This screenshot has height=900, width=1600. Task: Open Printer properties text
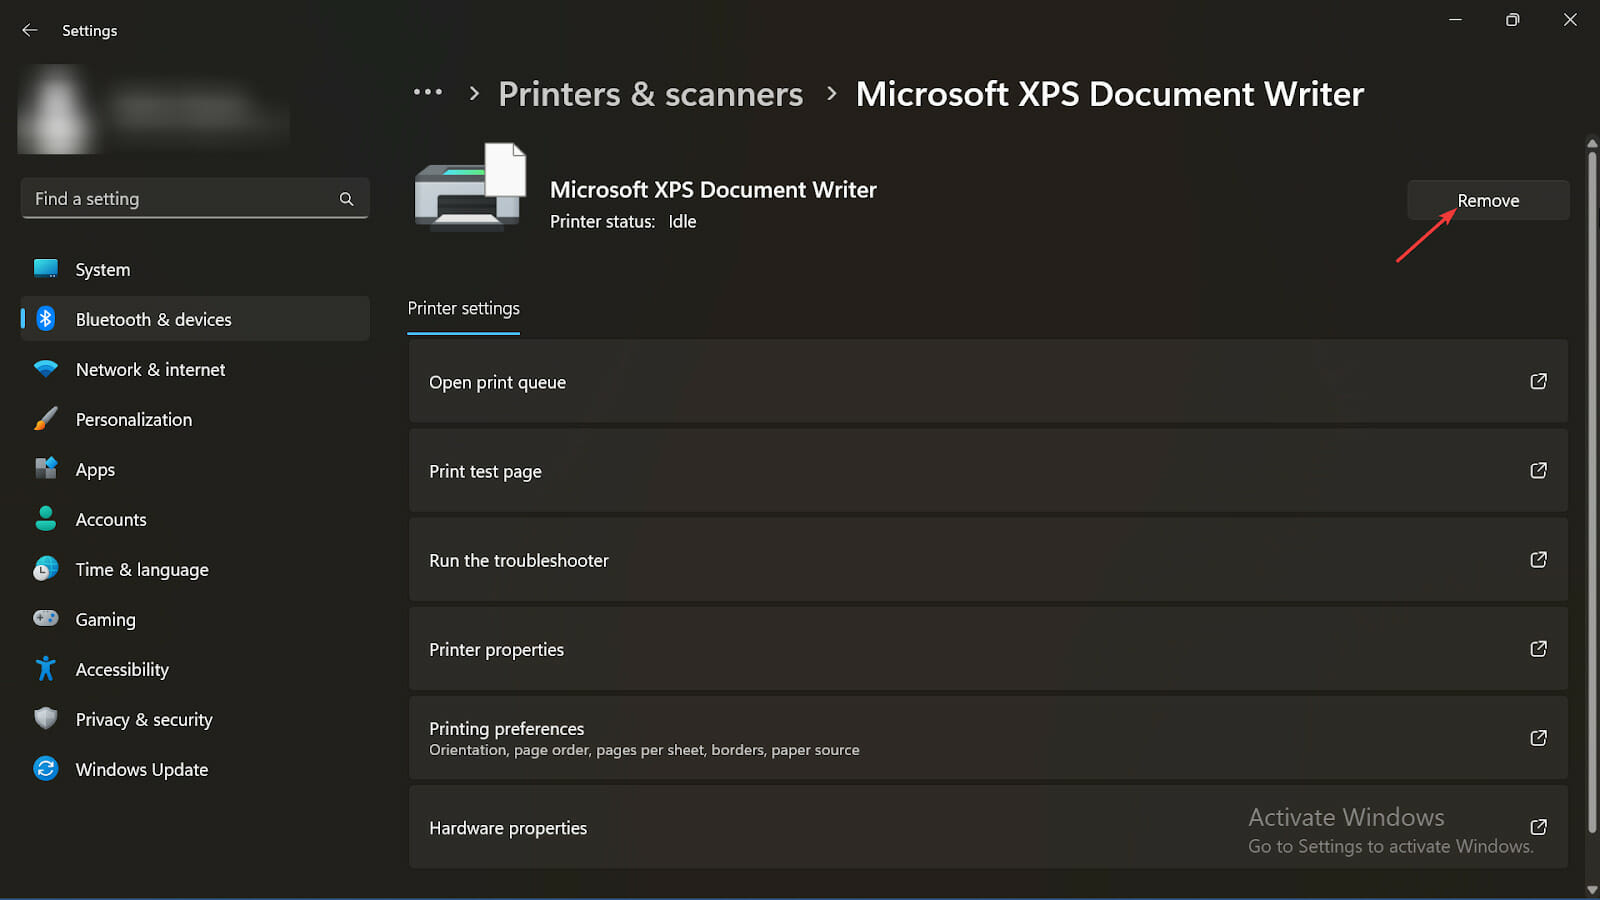click(496, 649)
